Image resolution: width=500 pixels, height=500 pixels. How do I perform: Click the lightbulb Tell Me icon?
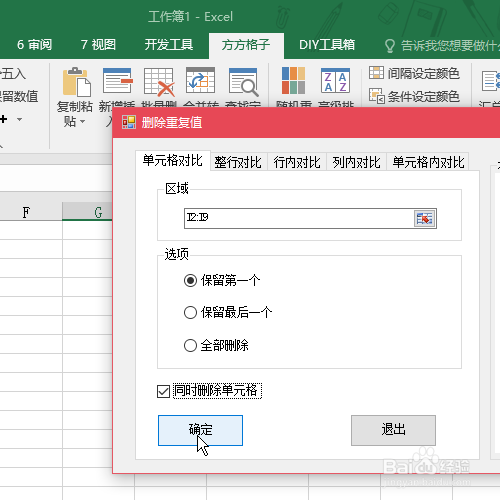pyautogui.click(x=390, y=46)
